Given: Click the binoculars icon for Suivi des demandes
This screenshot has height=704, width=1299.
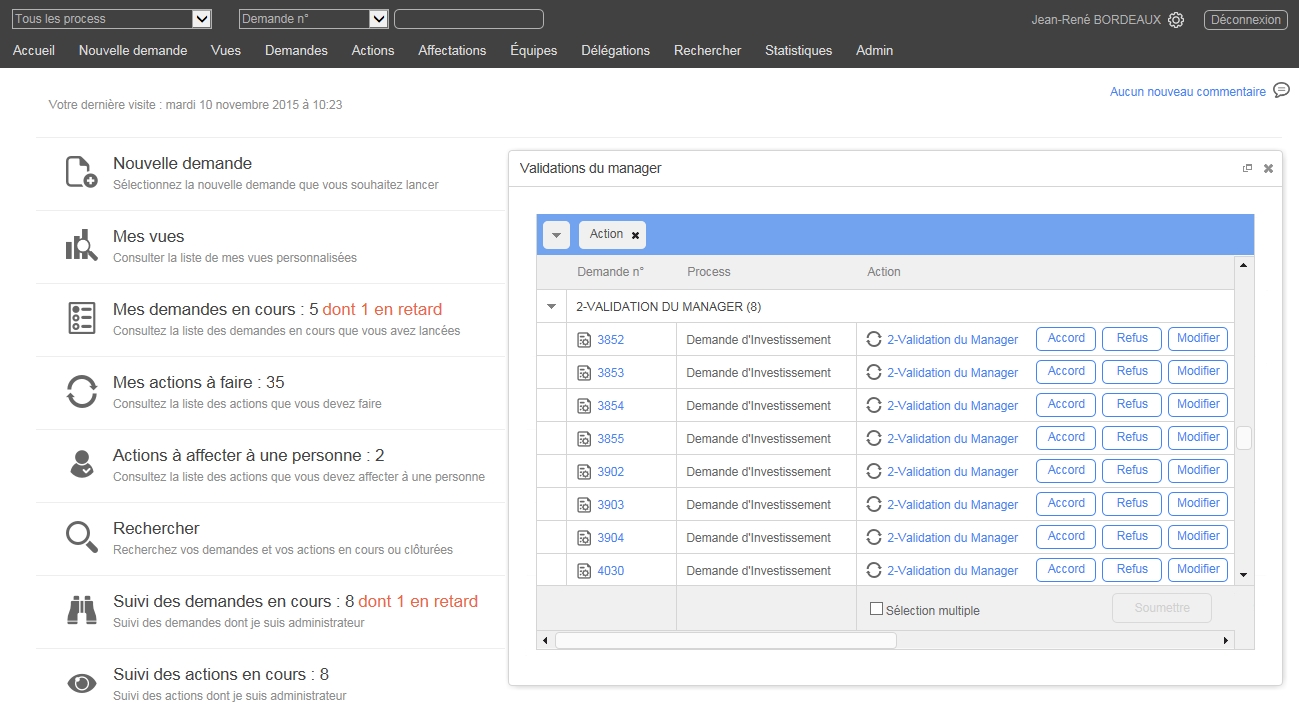Looking at the screenshot, I should pos(81,610).
